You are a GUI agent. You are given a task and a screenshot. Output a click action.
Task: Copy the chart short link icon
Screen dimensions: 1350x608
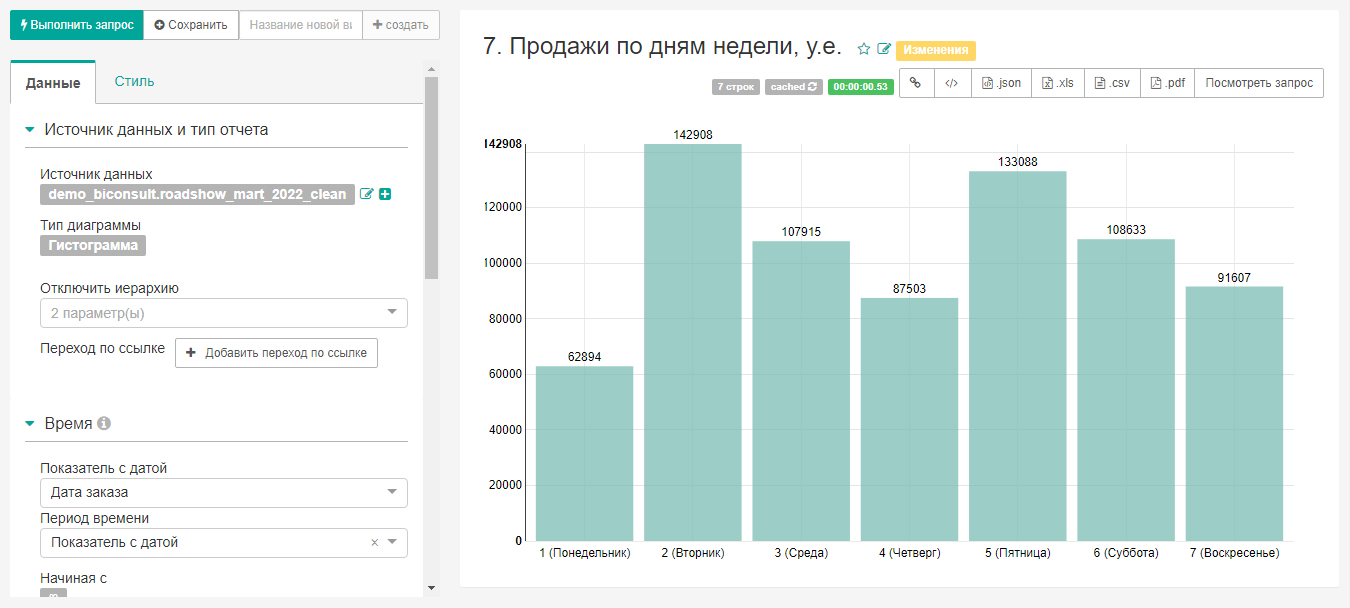click(917, 83)
